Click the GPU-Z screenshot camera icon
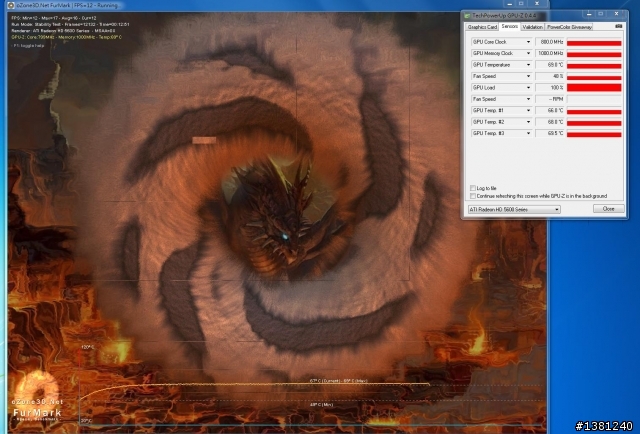 point(619,26)
